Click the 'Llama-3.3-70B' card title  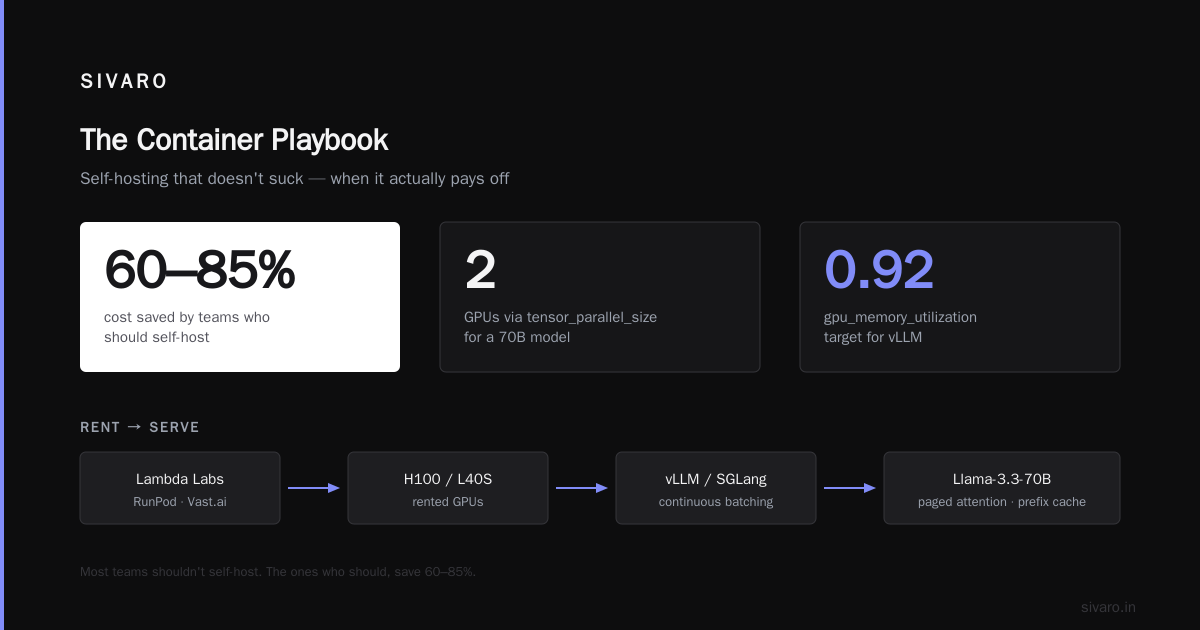tap(1002, 479)
